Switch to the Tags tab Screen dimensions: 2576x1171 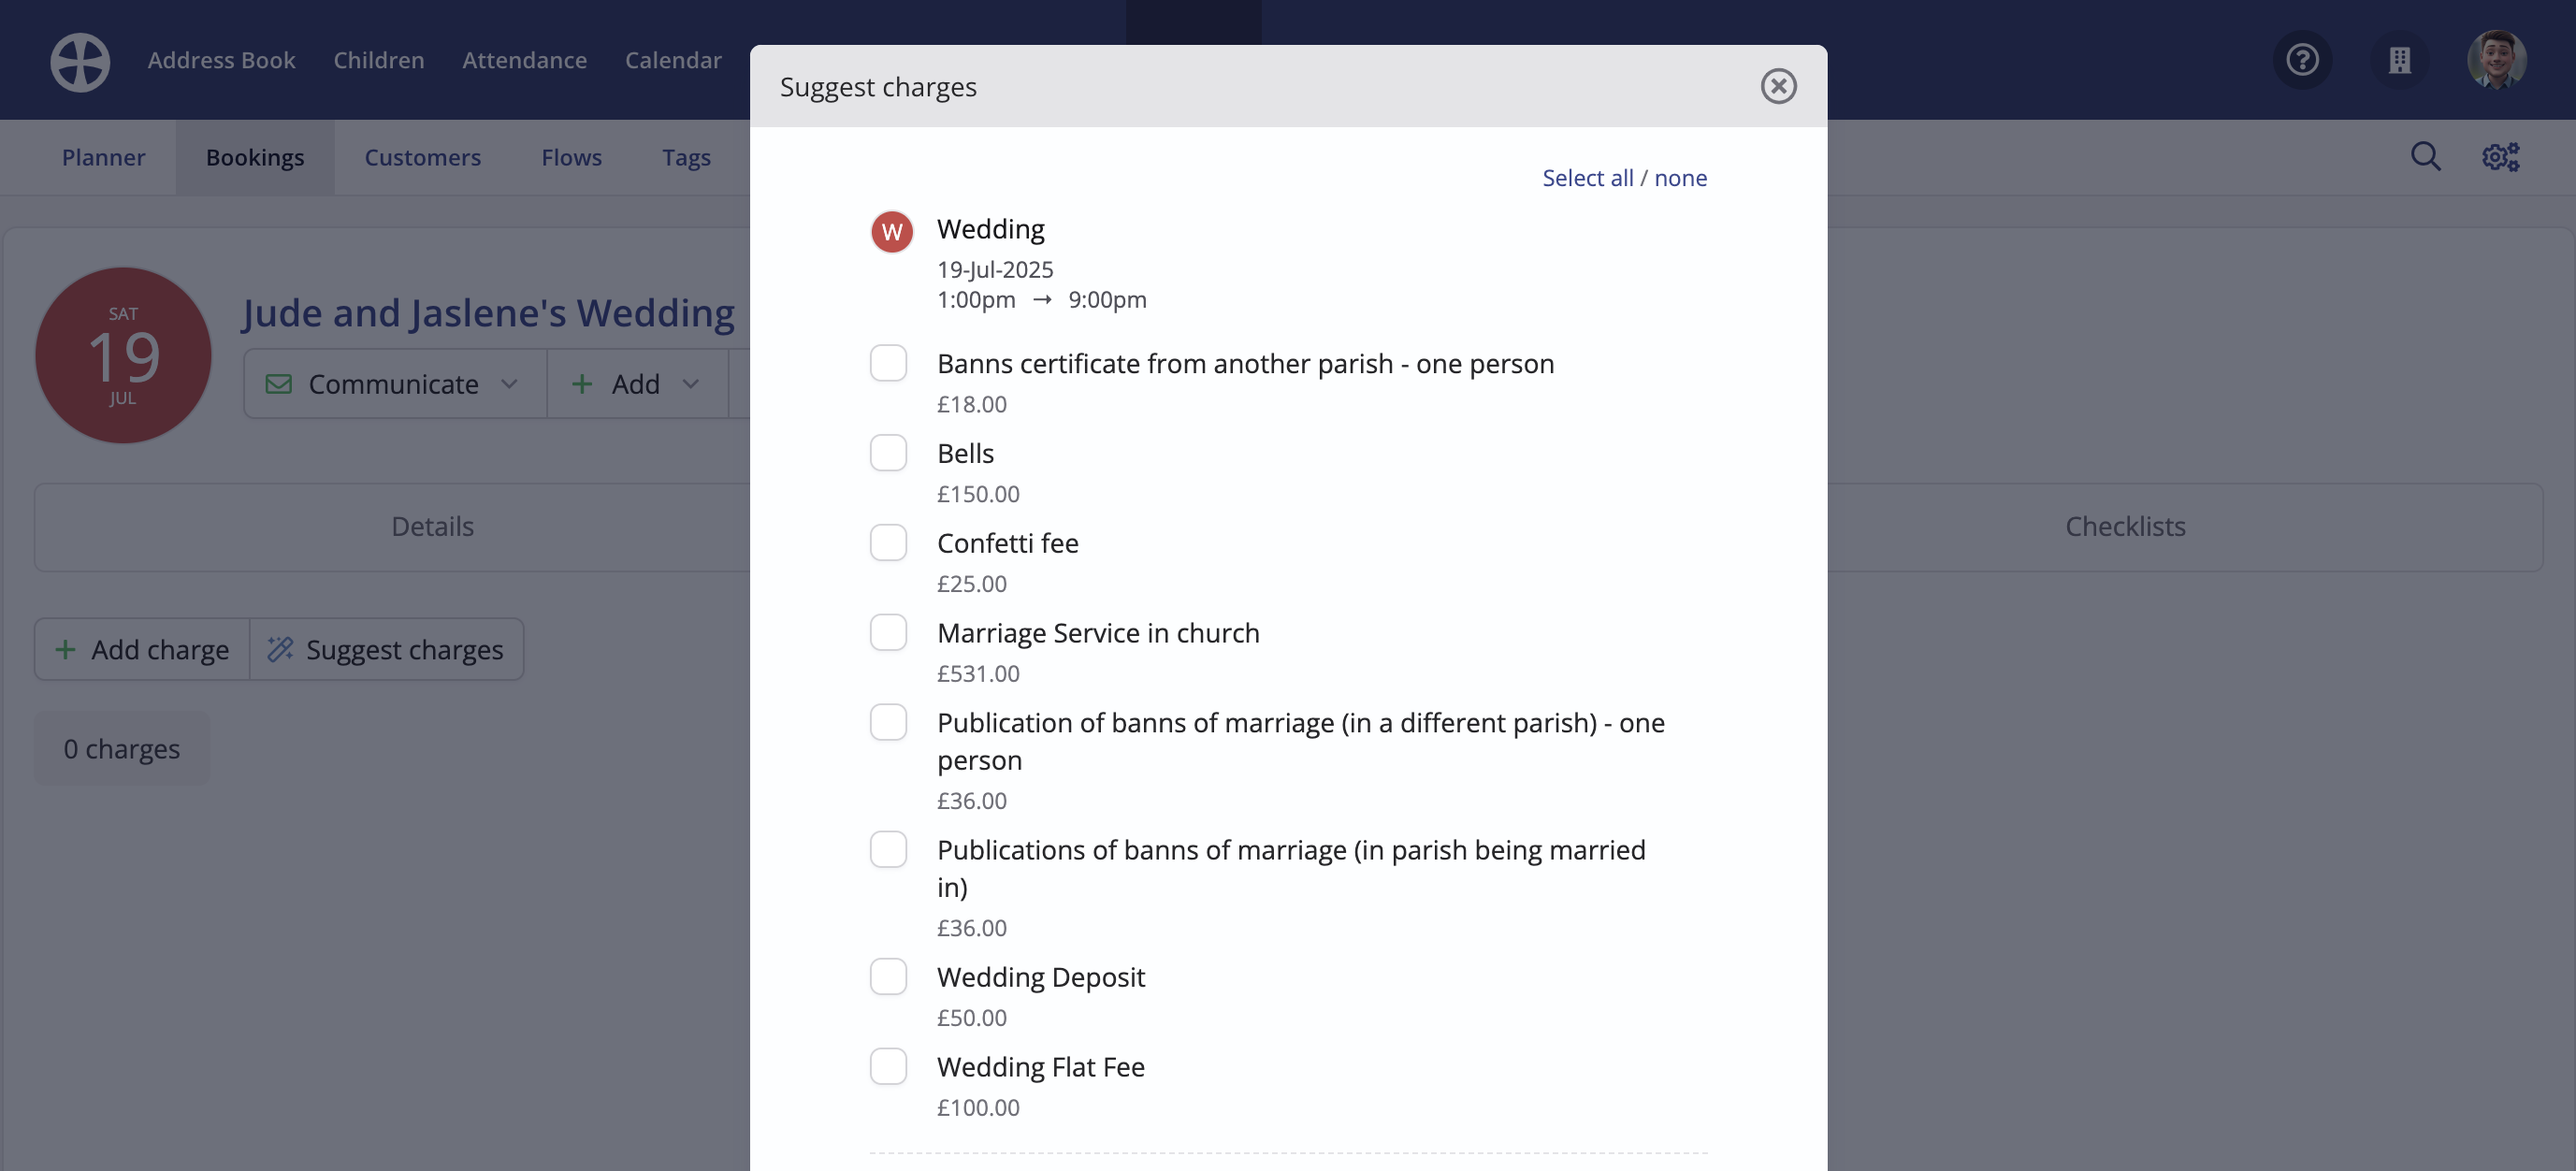pyautogui.click(x=686, y=157)
